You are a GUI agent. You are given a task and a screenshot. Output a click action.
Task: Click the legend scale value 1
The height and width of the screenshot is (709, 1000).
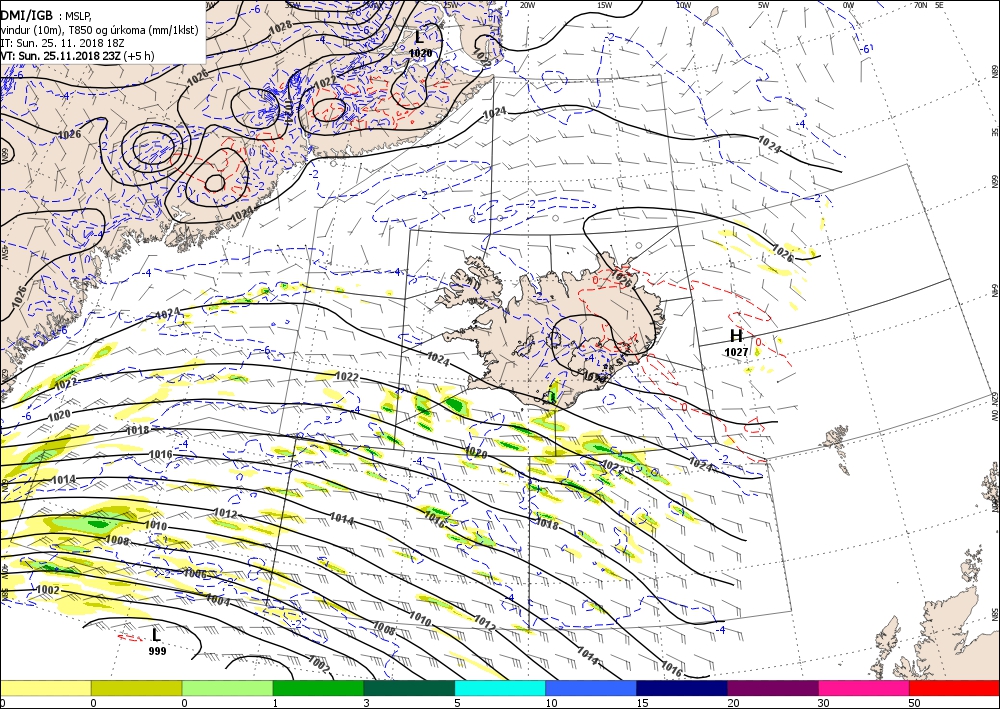(x=276, y=703)
